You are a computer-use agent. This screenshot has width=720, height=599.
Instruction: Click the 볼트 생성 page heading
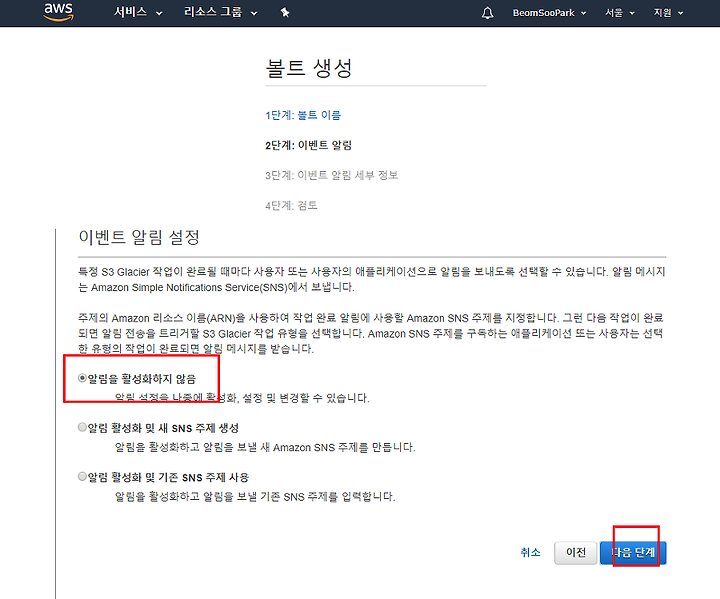309,68
